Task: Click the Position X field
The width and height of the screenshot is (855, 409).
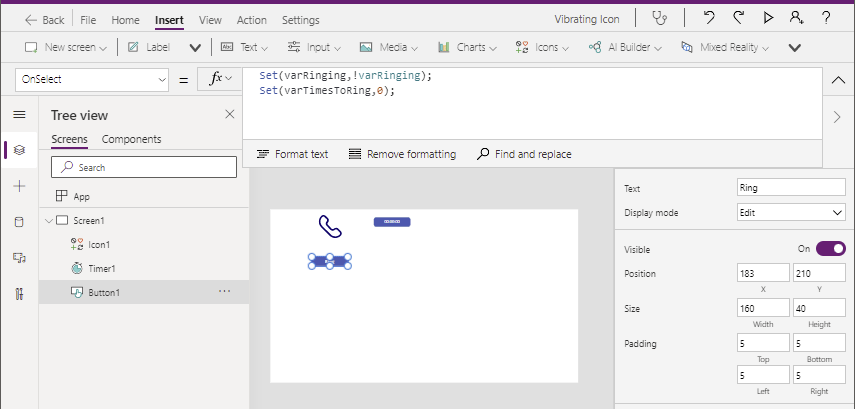Action: (763, 273)
